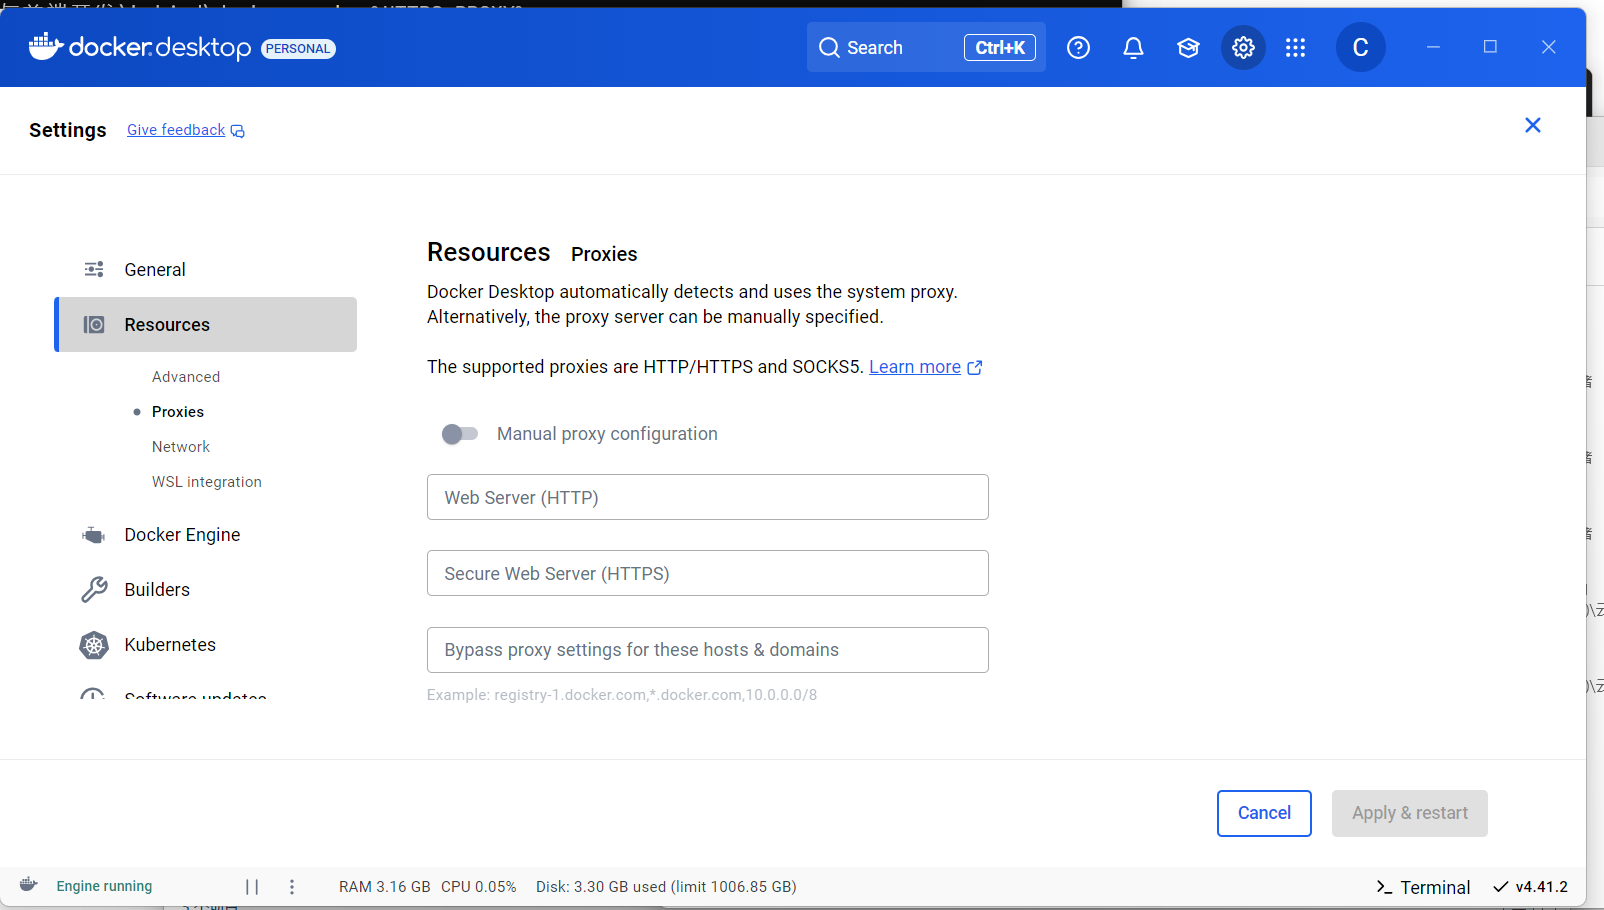Click the Ctrl+K shortcut badge
The width and height of the screenshot is (1604, 910).
(999, 47)
